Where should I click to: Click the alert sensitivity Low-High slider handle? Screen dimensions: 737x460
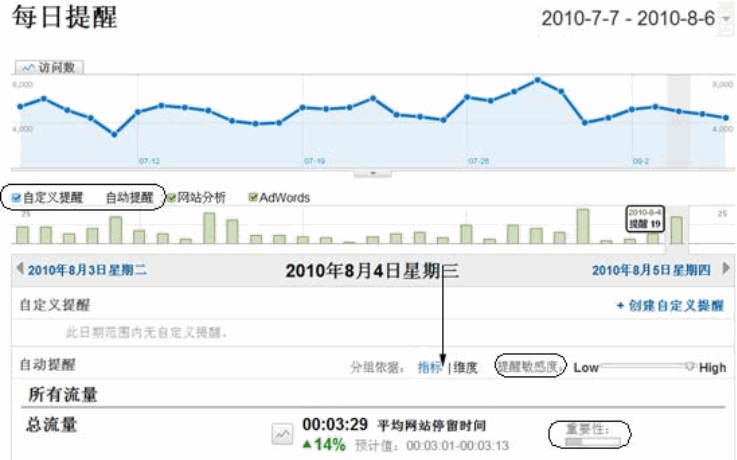(689, 367)
